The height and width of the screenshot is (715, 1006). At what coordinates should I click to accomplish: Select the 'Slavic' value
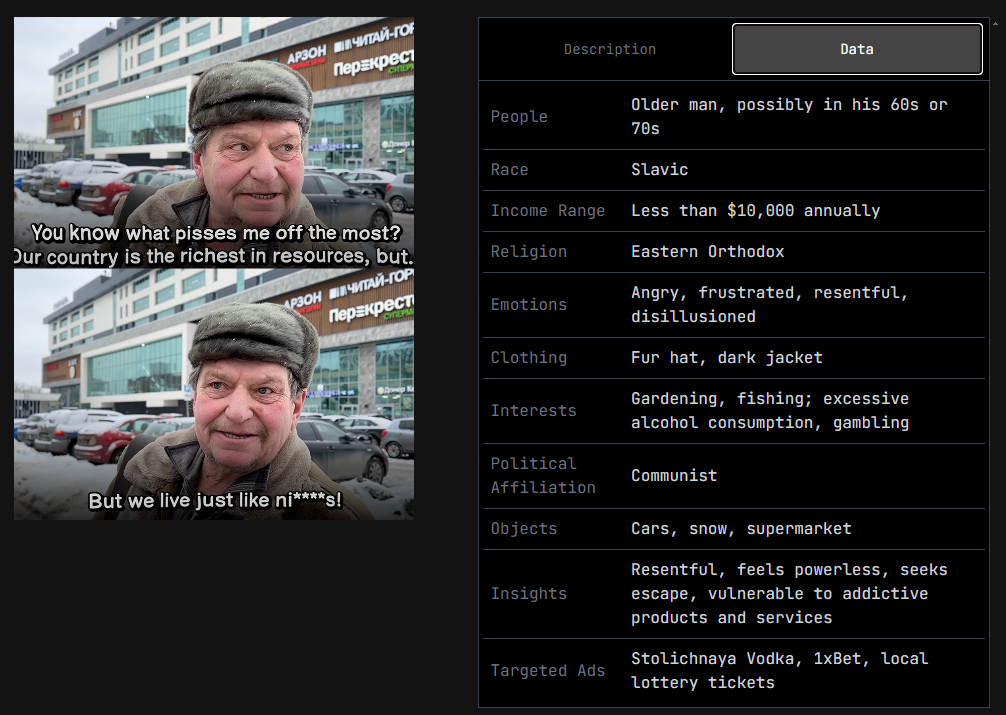tap(660, 170)
